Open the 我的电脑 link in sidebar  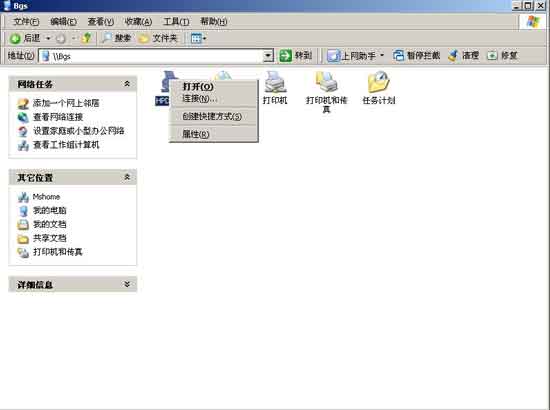click(49, 210)
